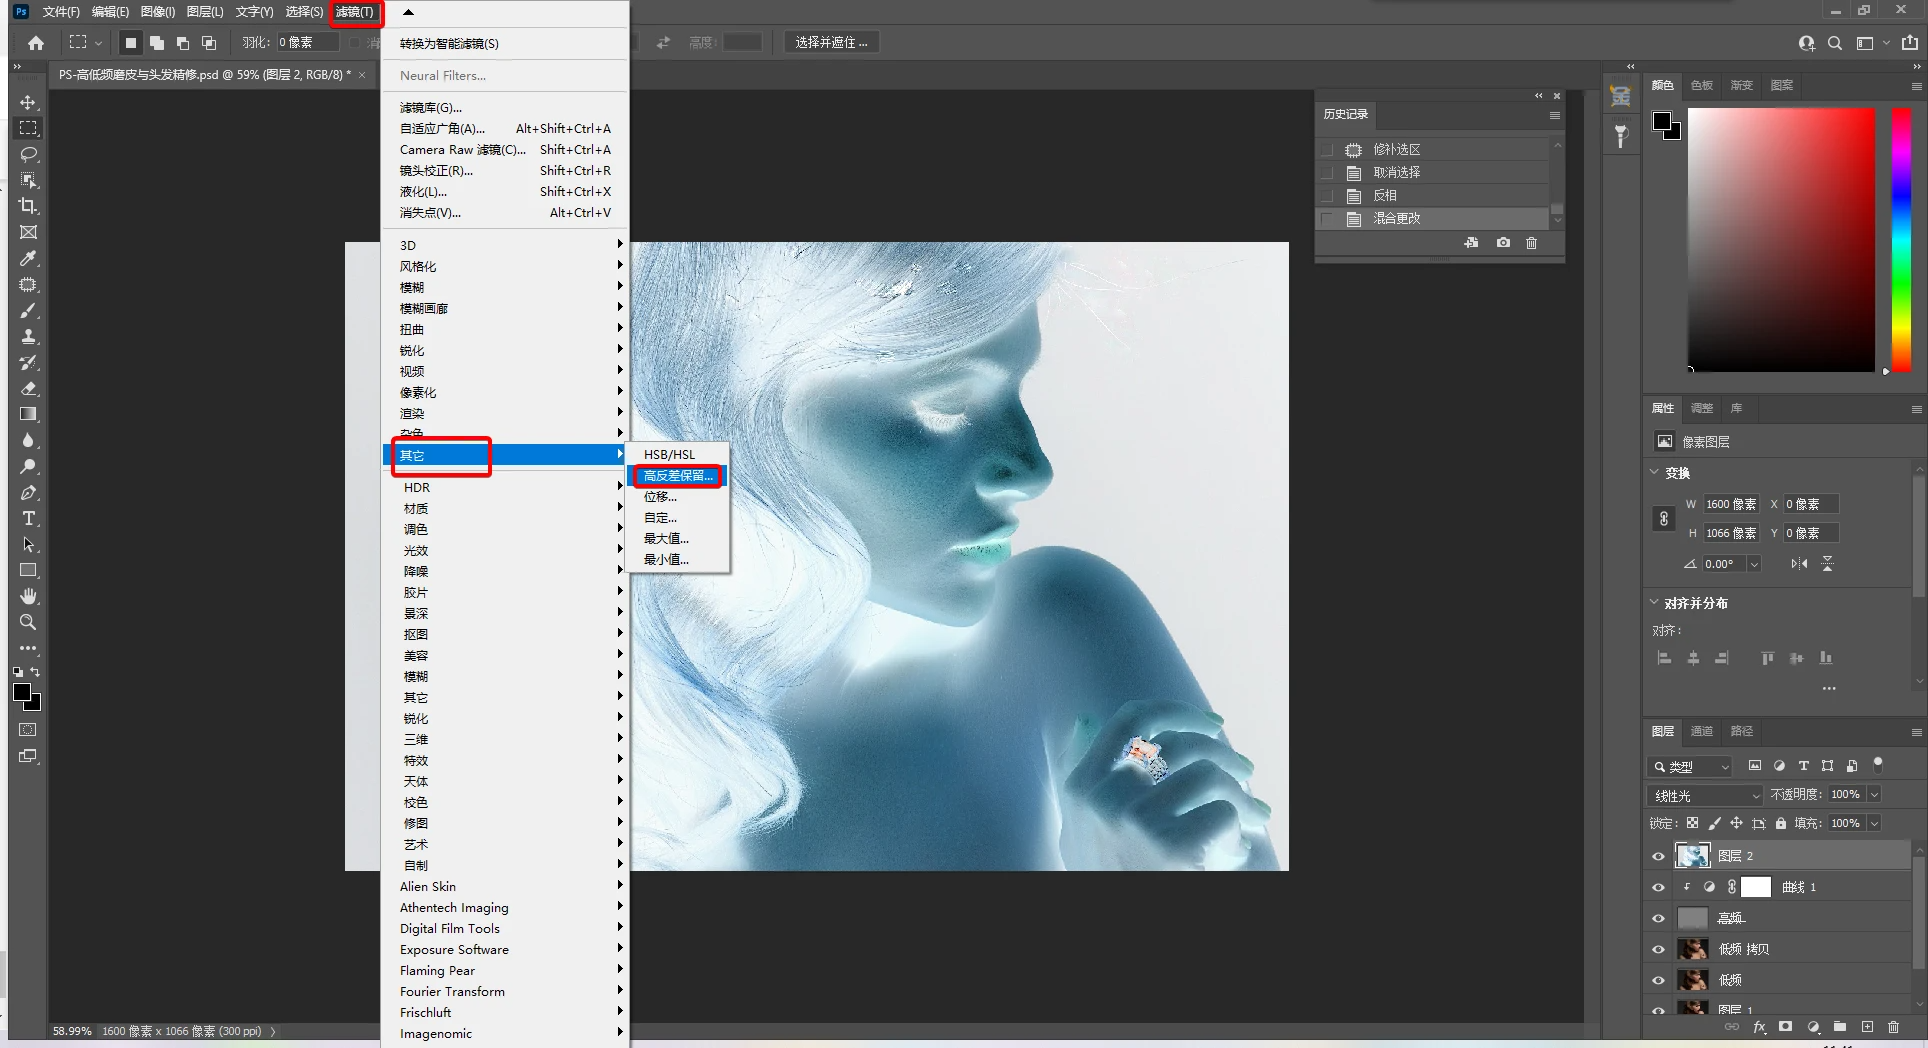Select the Hand tool
The width and height of the screenshot is (1928, 1048).
click(x=28, y=596)
